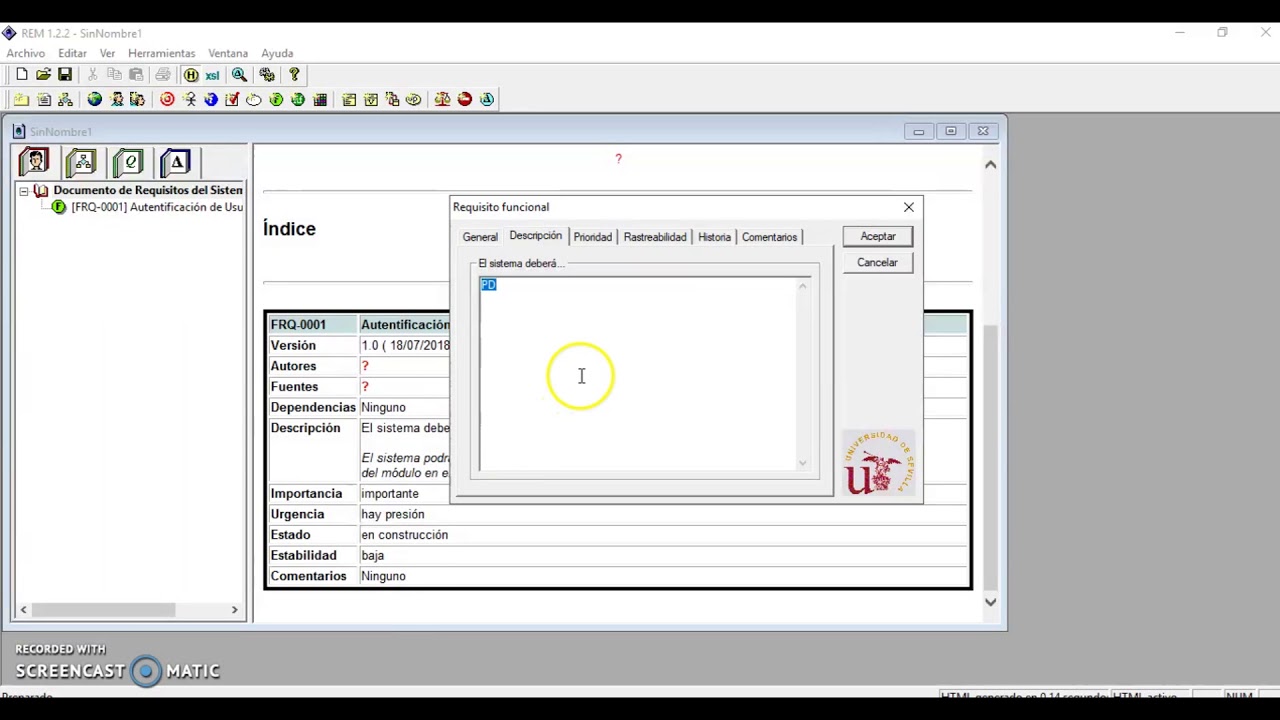
Task: Click the white oval use case icon
Action: coord(254,99)
